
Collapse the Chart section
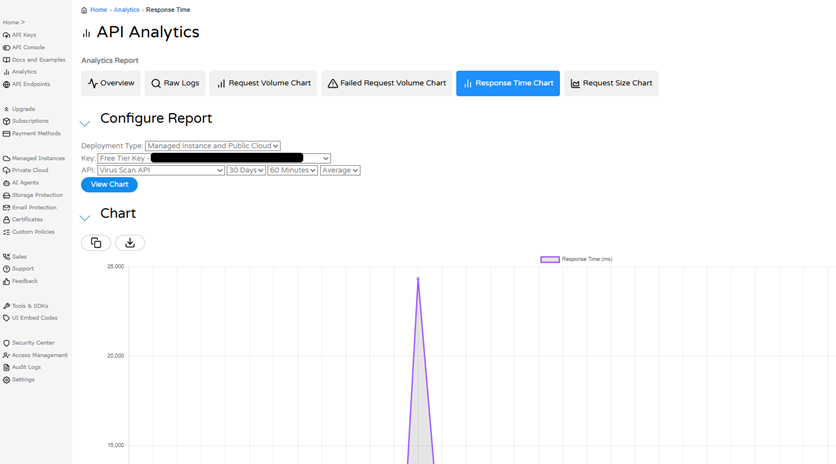[85, 218]
